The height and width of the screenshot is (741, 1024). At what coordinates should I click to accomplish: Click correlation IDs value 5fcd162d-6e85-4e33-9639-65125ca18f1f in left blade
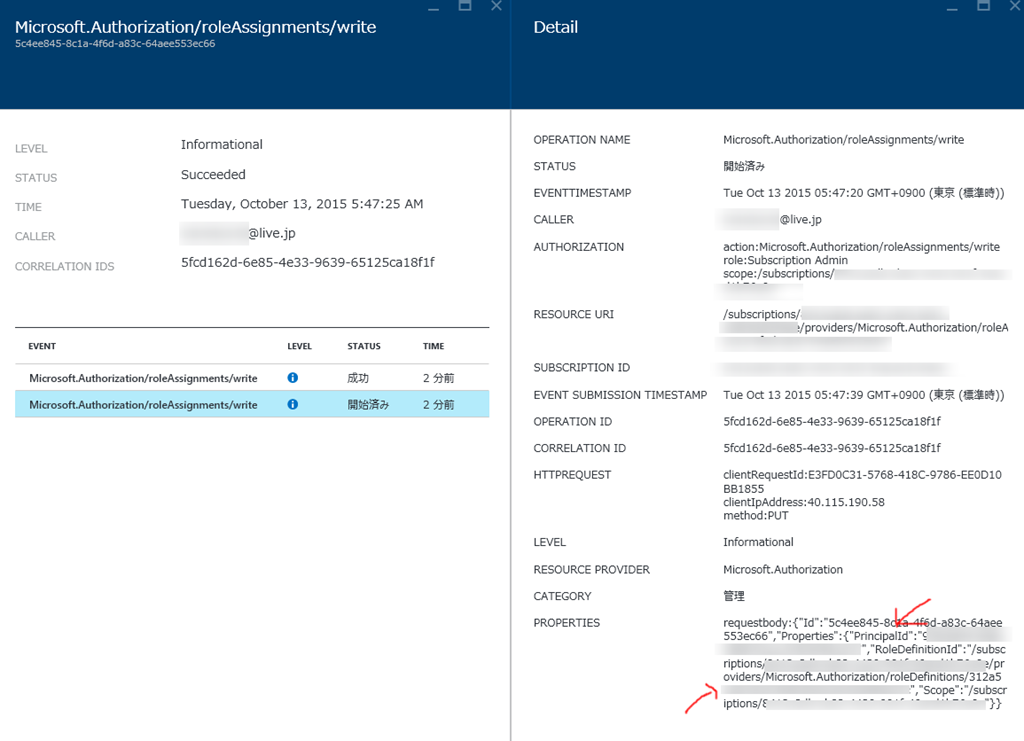pyautogui.click(x=308, y=262)
